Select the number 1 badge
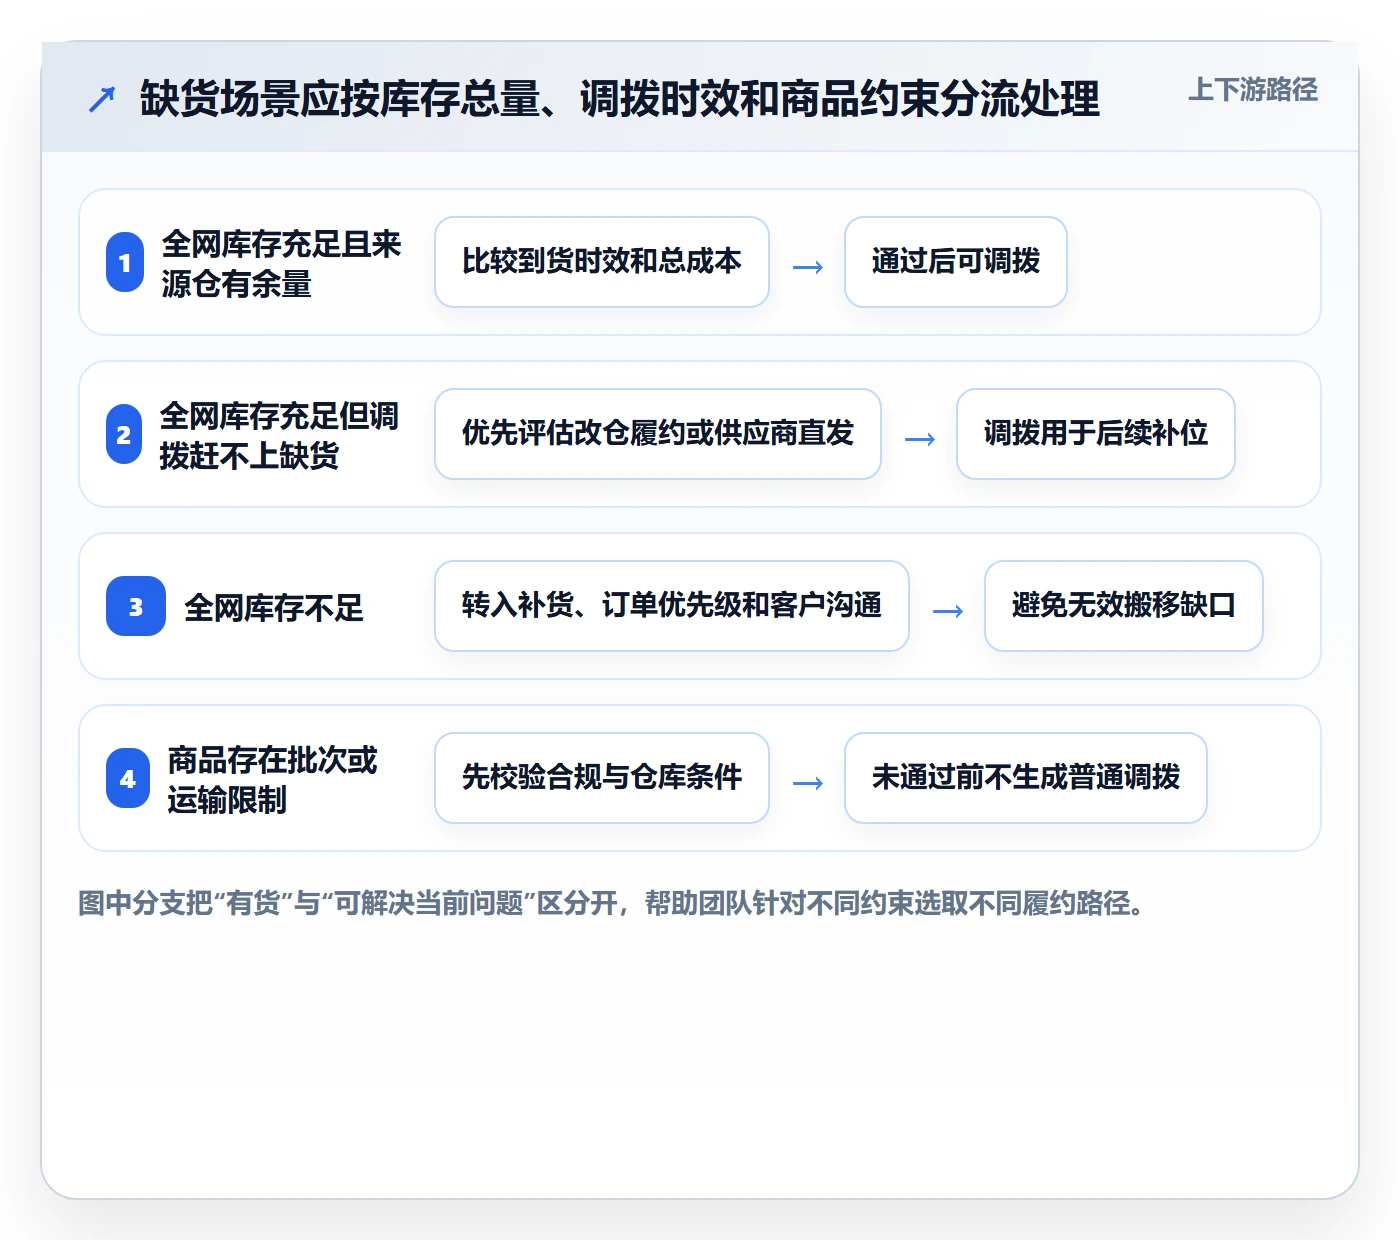This screenshot has height=1240, width=1400. 125,262
